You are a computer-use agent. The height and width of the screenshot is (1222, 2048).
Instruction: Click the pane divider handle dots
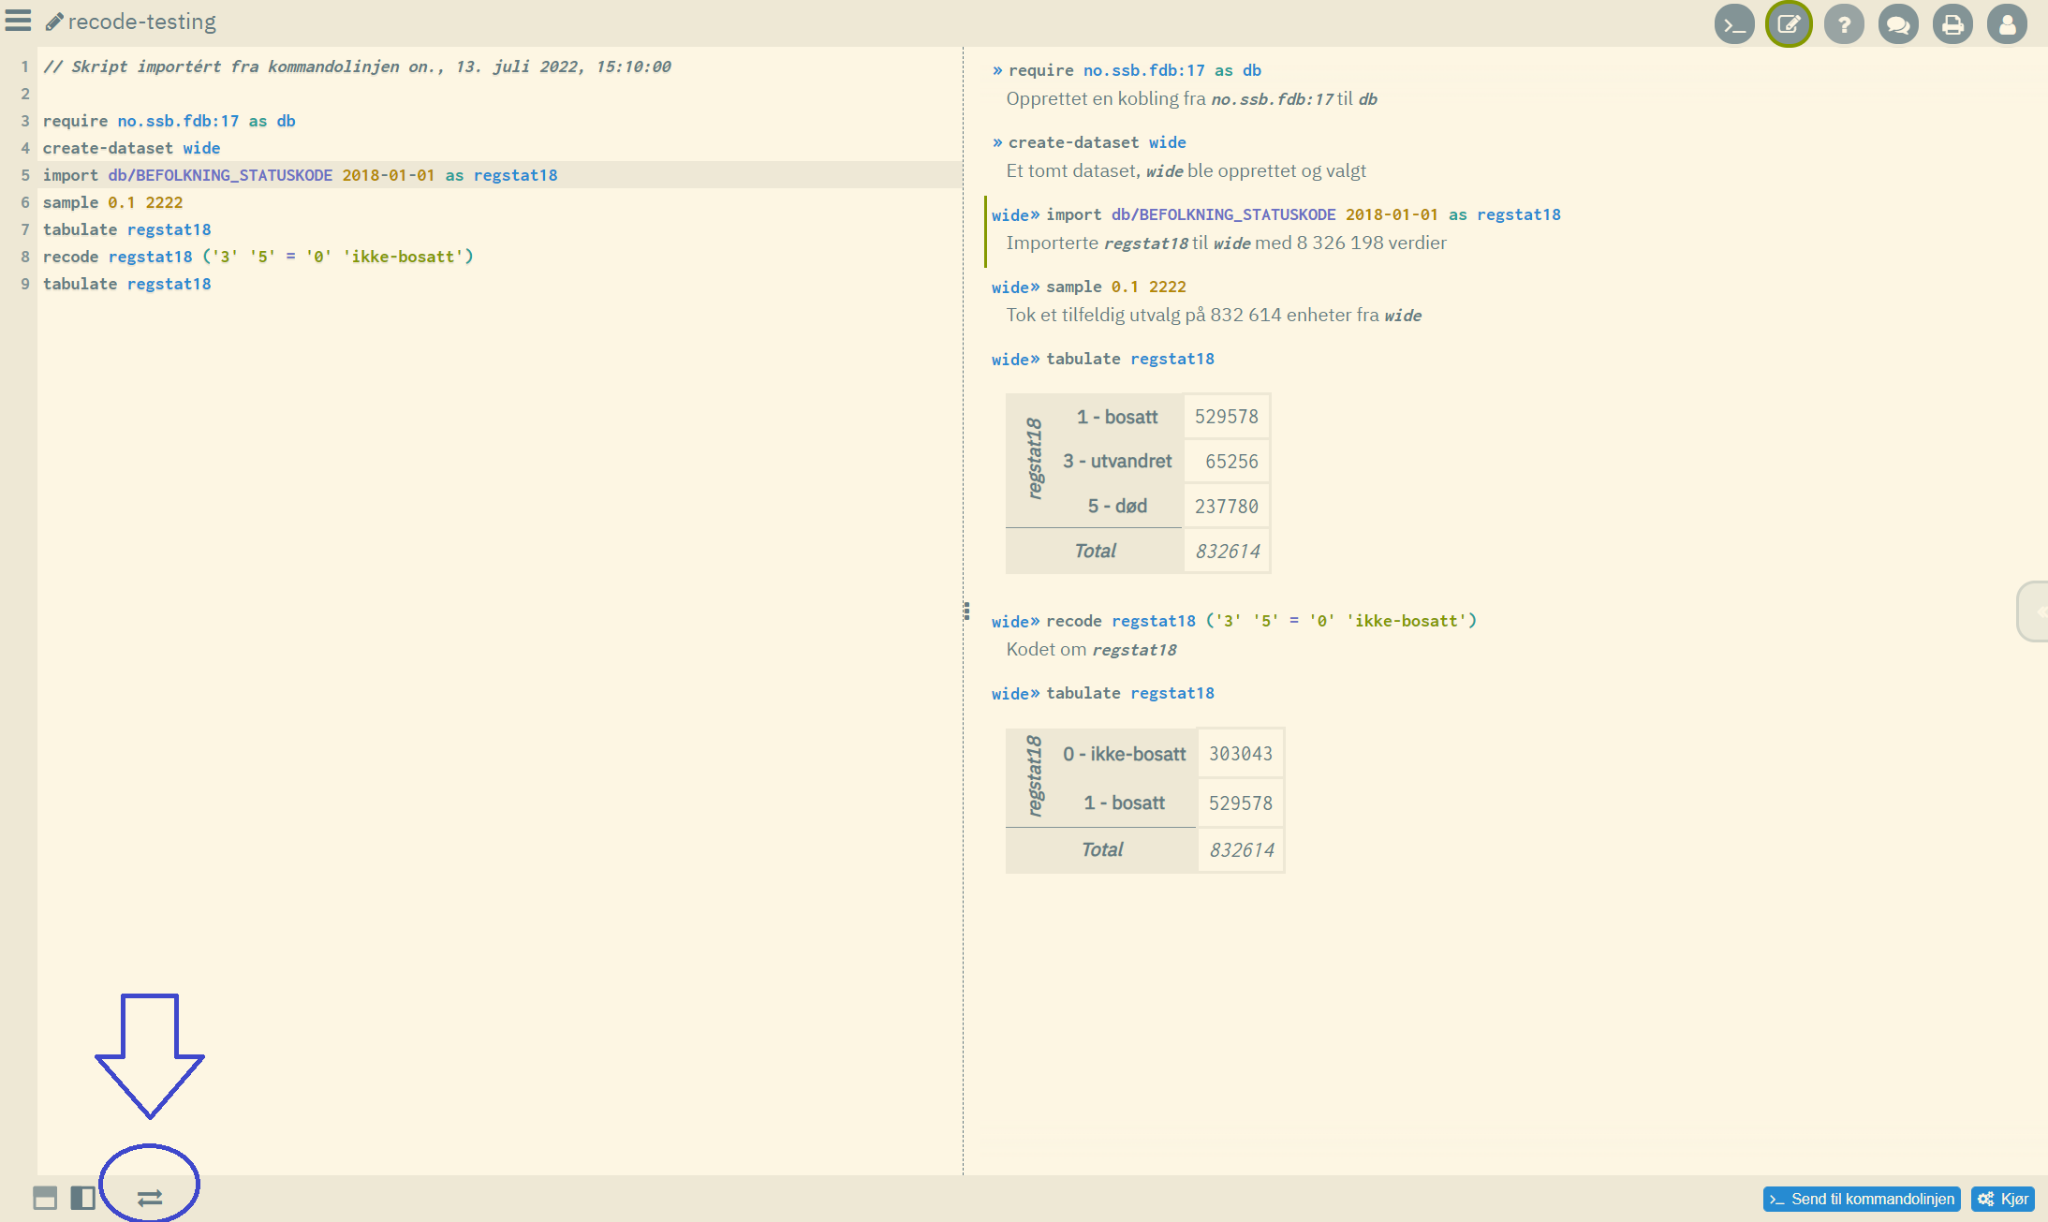click(966, 610)
